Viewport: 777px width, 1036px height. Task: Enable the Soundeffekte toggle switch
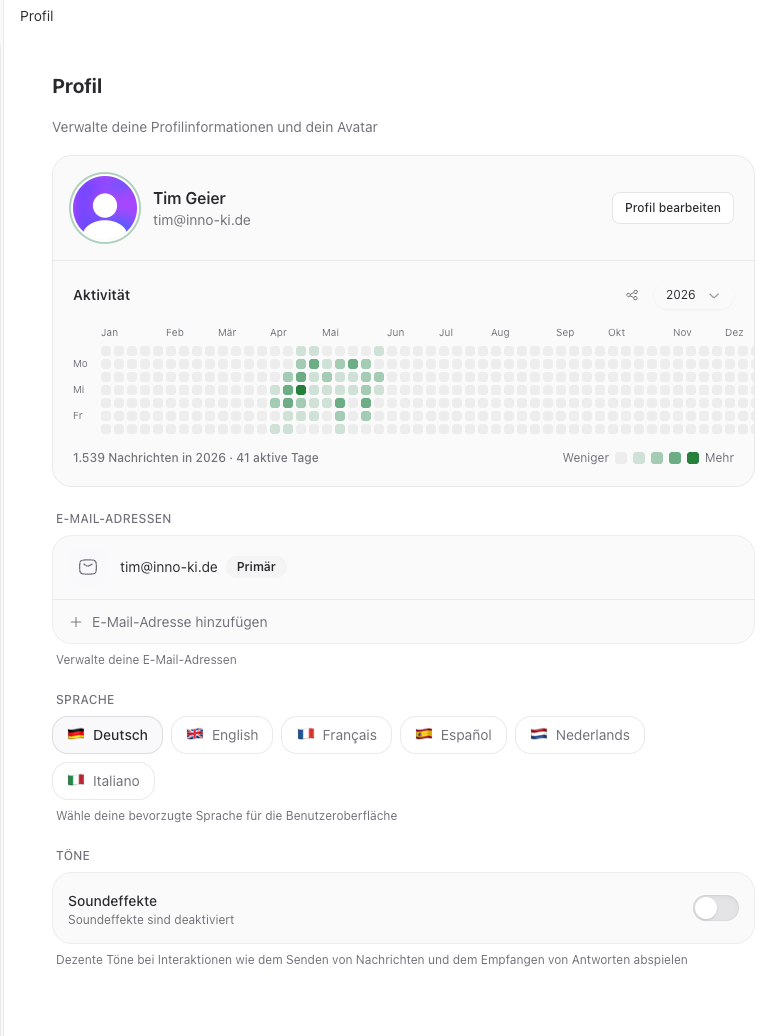click(x=716, y=908)
